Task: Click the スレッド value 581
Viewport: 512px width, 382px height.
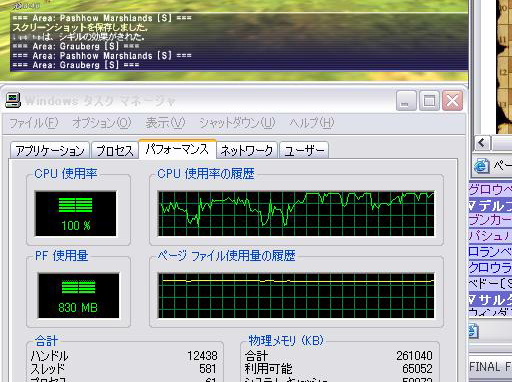Action: point(208,369)
